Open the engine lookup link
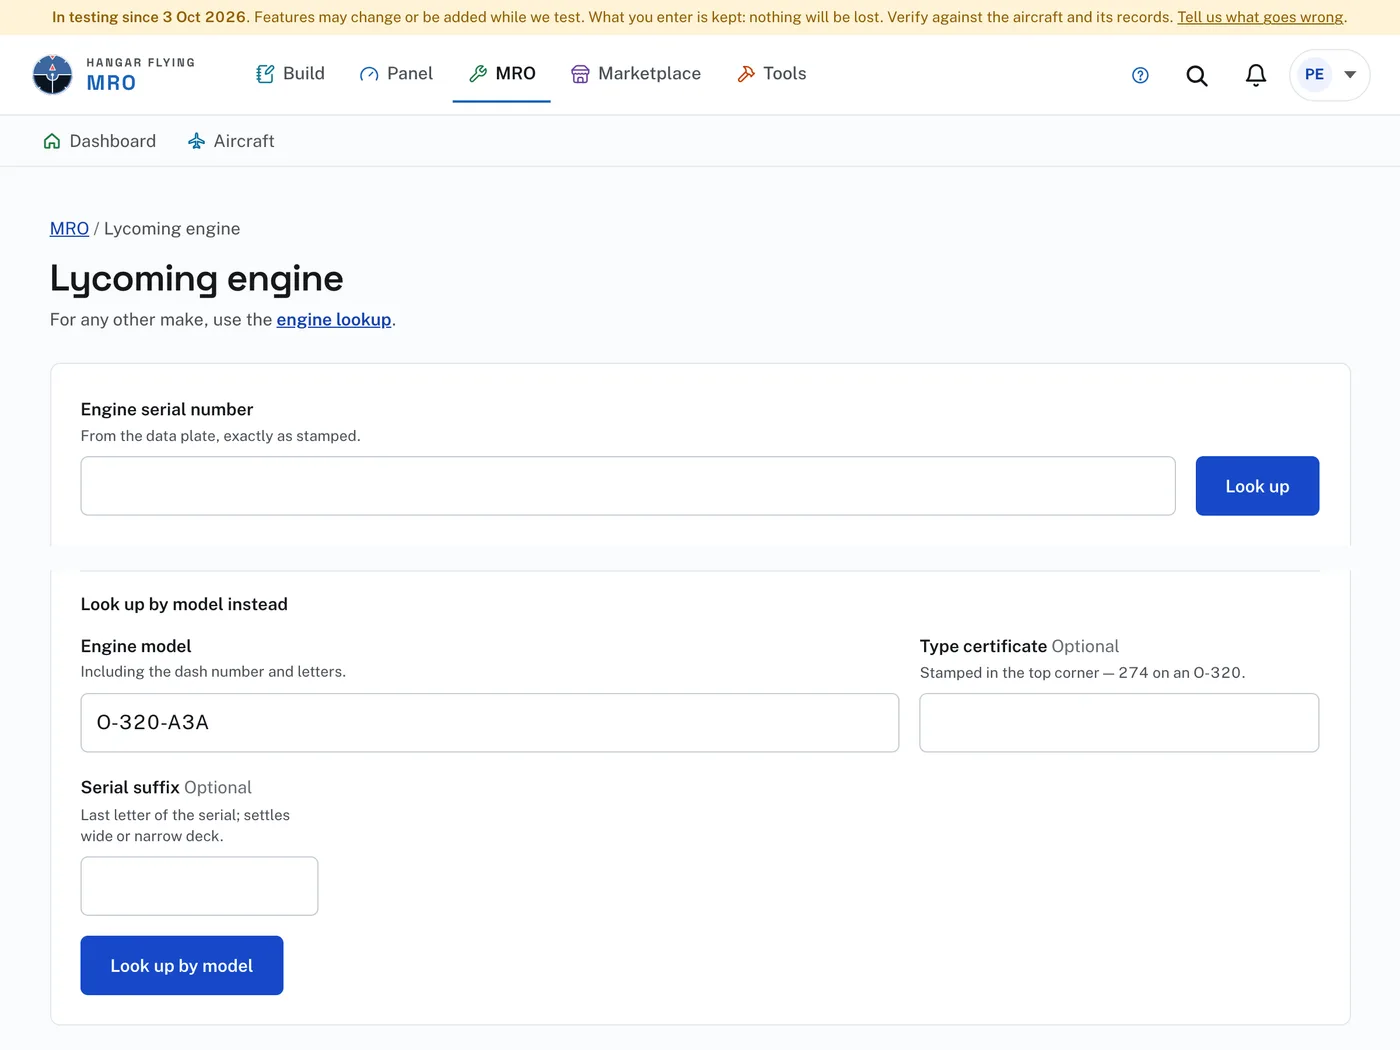Screen dimensions: 1400x1050 click(334, 320)
